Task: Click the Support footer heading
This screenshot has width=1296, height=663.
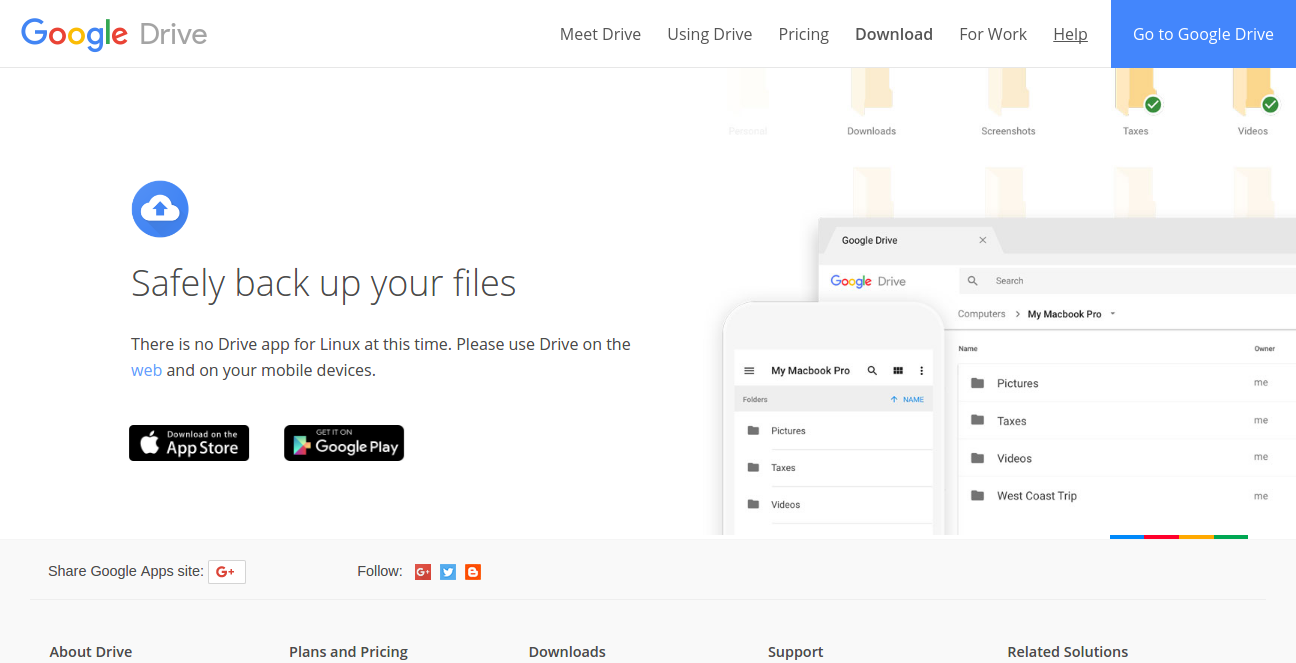Action: (795, 652)
